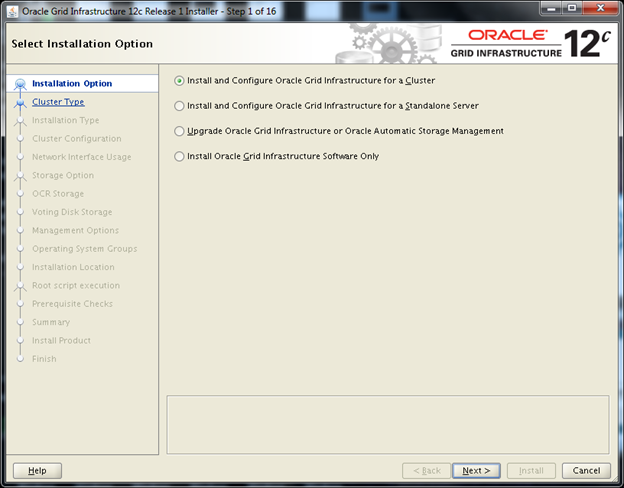Click the OCR Storage step

coord(58,193)
